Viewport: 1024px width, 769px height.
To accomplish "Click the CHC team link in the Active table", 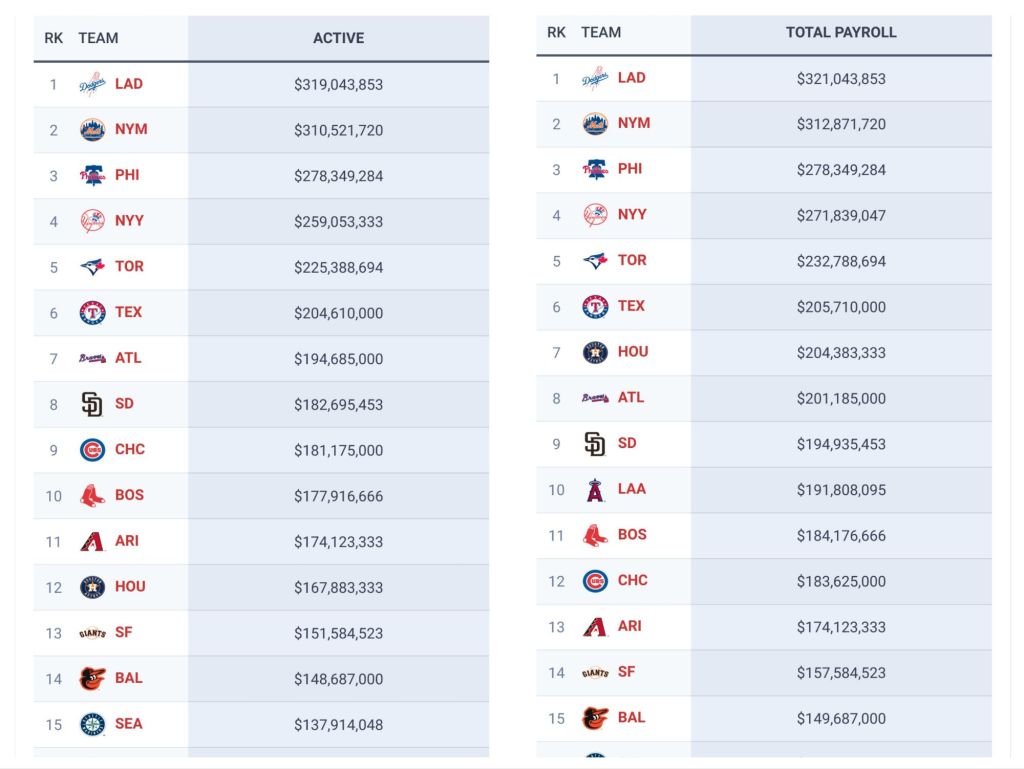I will pos(130,450).
